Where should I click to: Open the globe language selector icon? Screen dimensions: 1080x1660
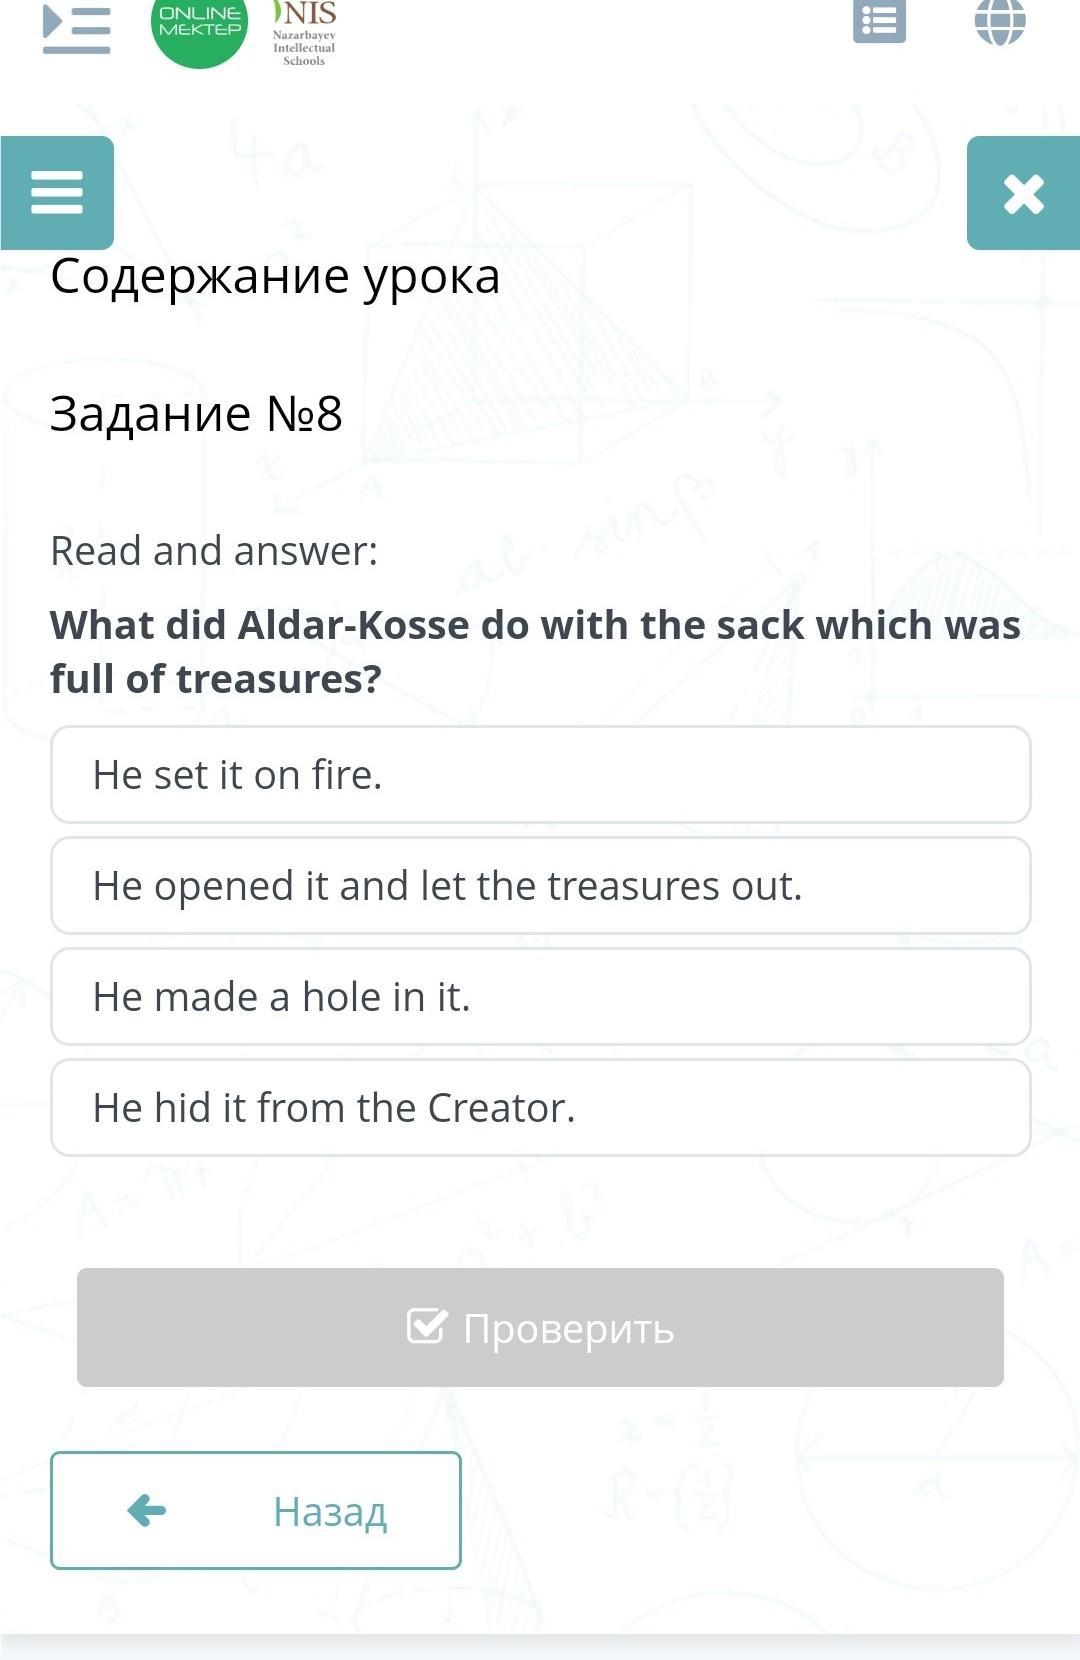(1000, 22)
